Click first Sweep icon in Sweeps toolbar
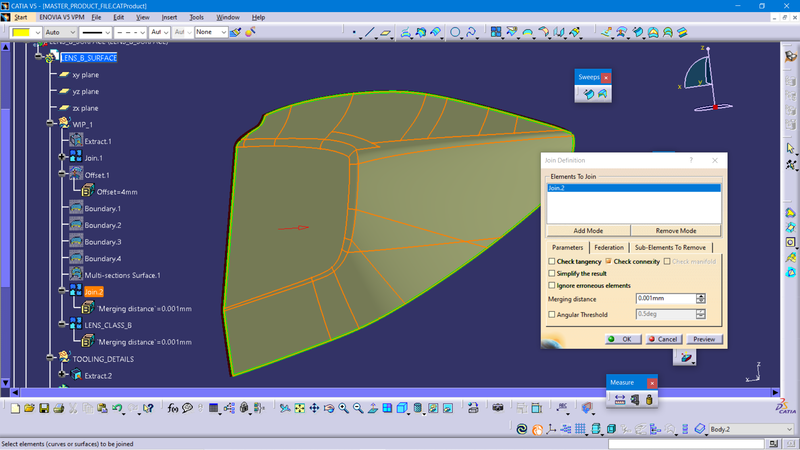Image resolution: width=800 pixels, height=450 pixels. [588, 94]
